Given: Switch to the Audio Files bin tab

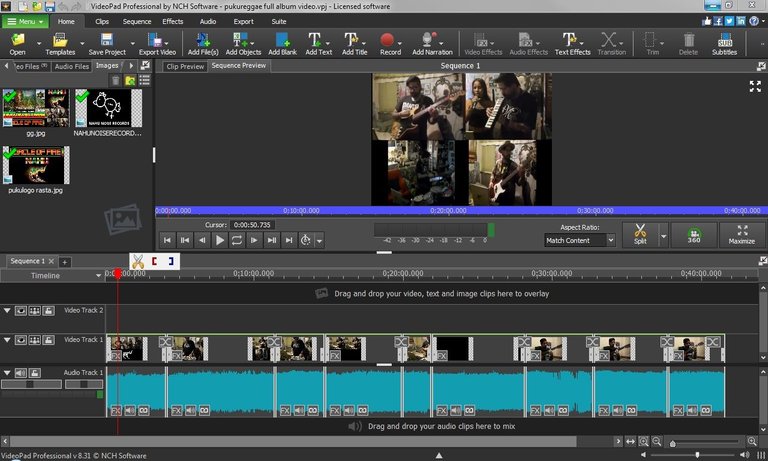Looking at the screenshot, I should (72, 66).
